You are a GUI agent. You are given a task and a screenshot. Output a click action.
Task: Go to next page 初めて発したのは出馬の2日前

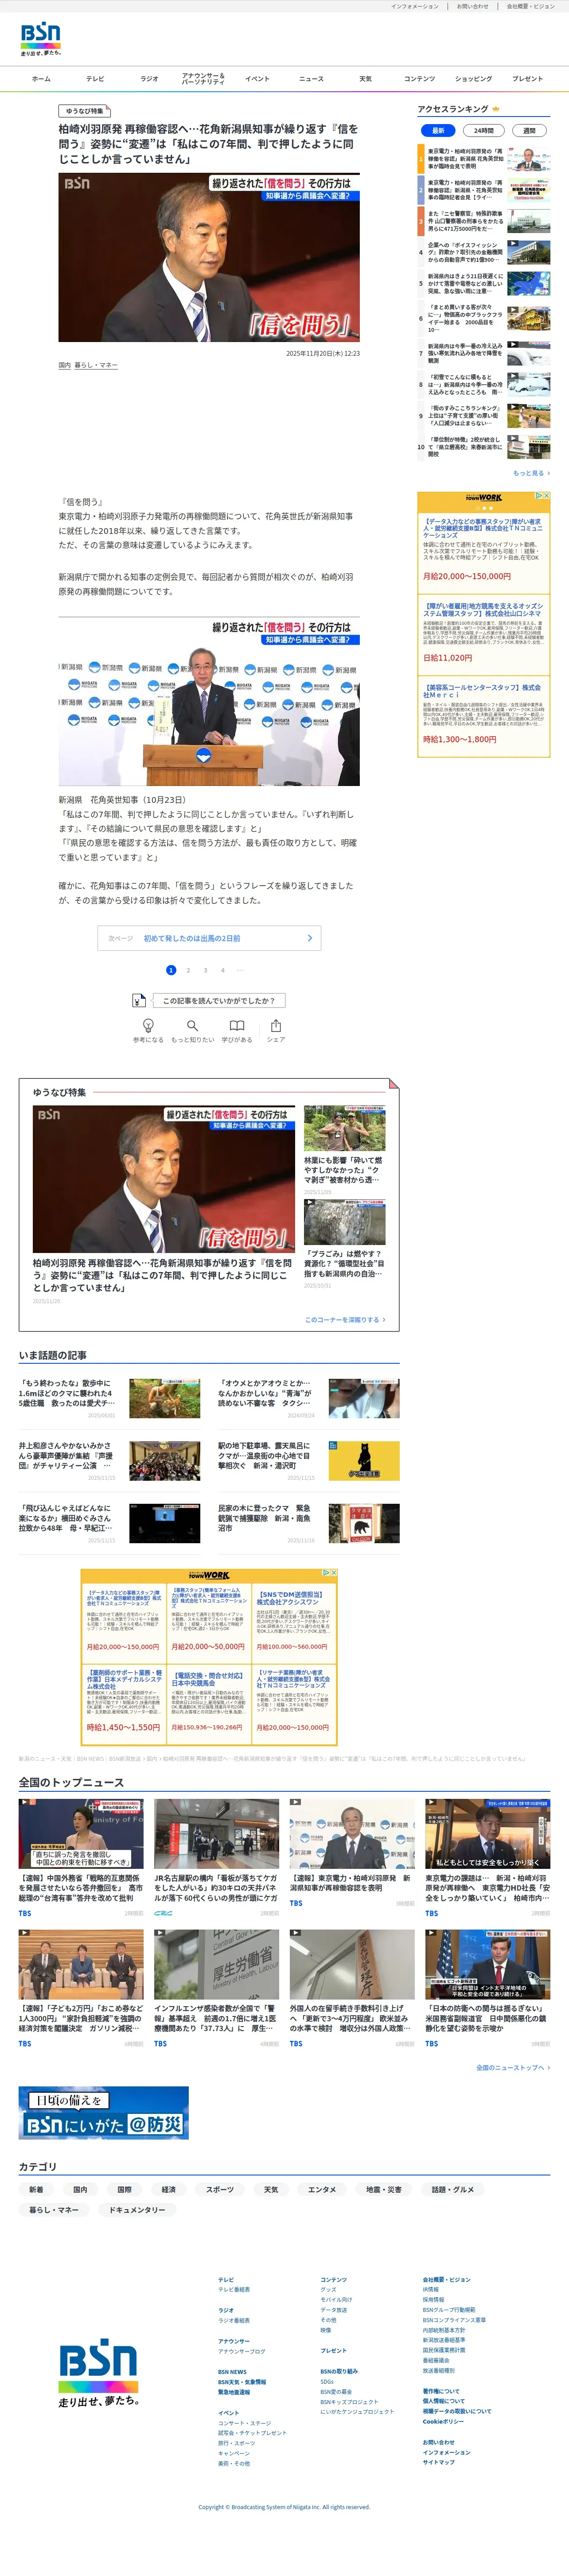[209, 938]
